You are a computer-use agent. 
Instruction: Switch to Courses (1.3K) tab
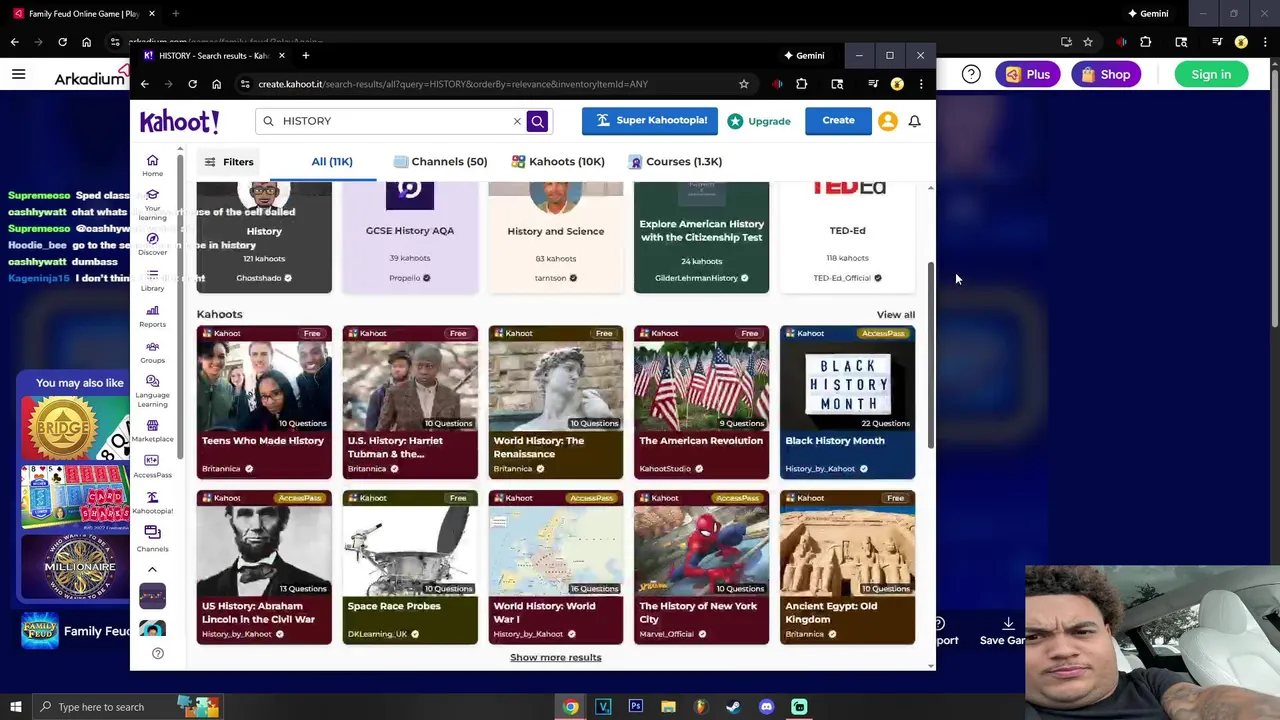coord(675,161)
